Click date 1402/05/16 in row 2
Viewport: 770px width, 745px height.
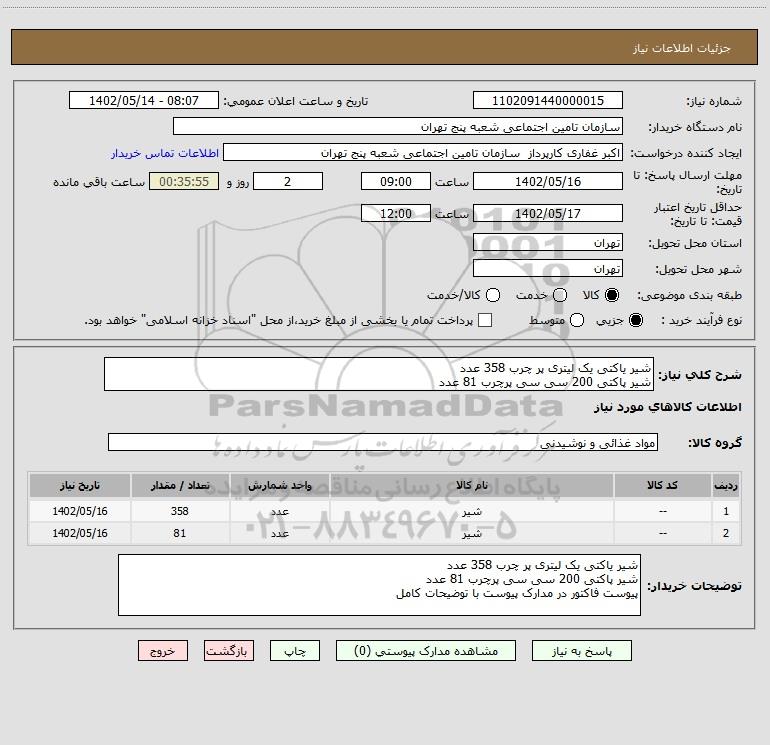coord(80,533)
